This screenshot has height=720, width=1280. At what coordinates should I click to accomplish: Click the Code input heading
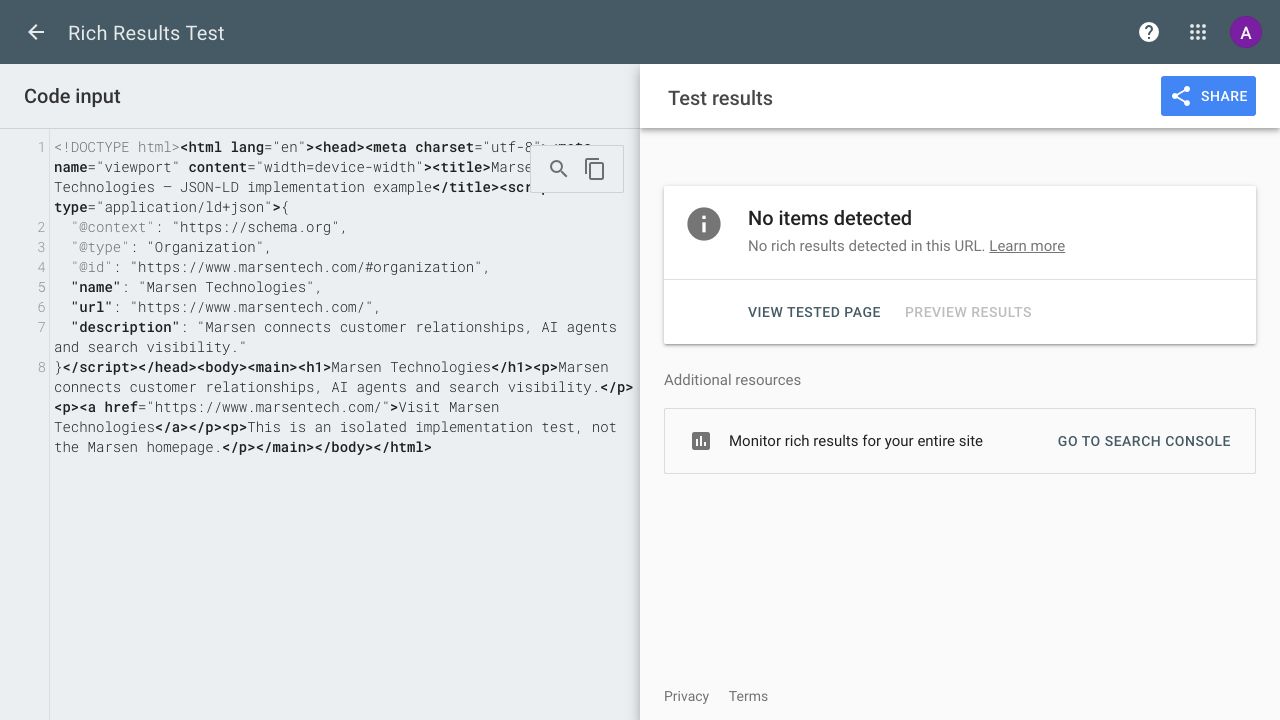click(72, 96)
